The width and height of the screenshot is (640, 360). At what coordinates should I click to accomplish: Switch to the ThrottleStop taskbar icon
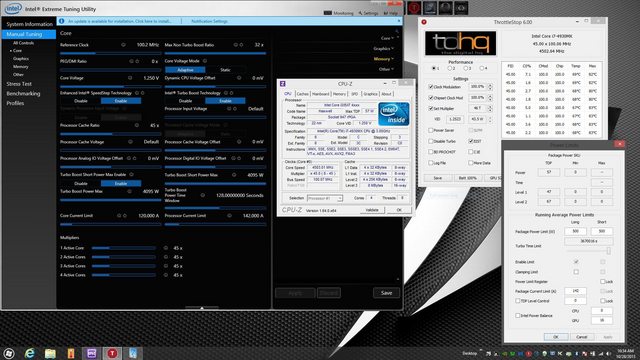click(x=112, y=353)
